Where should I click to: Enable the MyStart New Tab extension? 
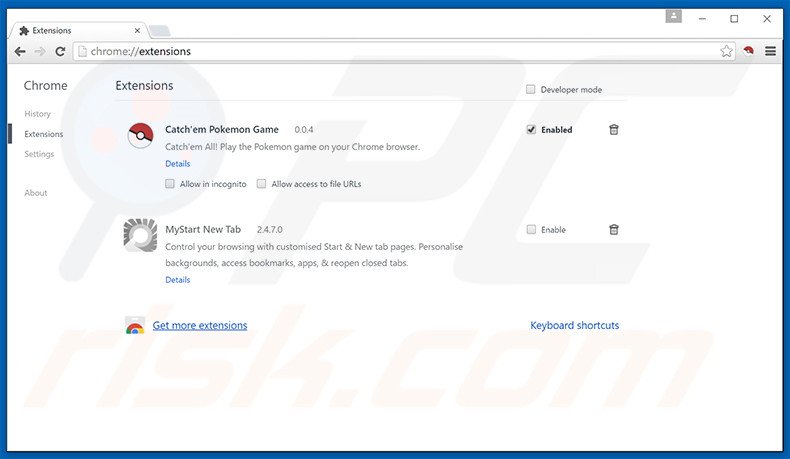(x=531, y=230)
